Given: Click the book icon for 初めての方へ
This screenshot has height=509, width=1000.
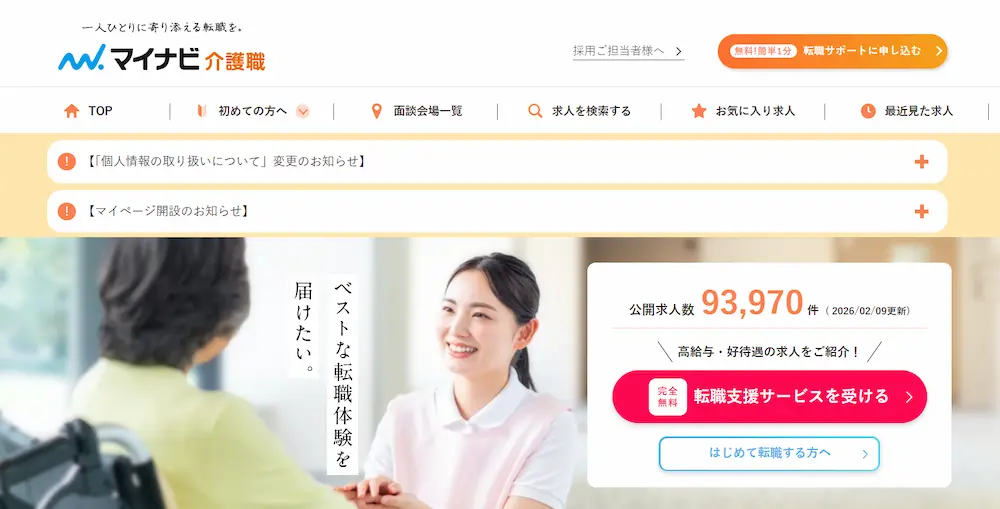Looking at the screenshot, I should pyautogui.click(x=202, y=111).
